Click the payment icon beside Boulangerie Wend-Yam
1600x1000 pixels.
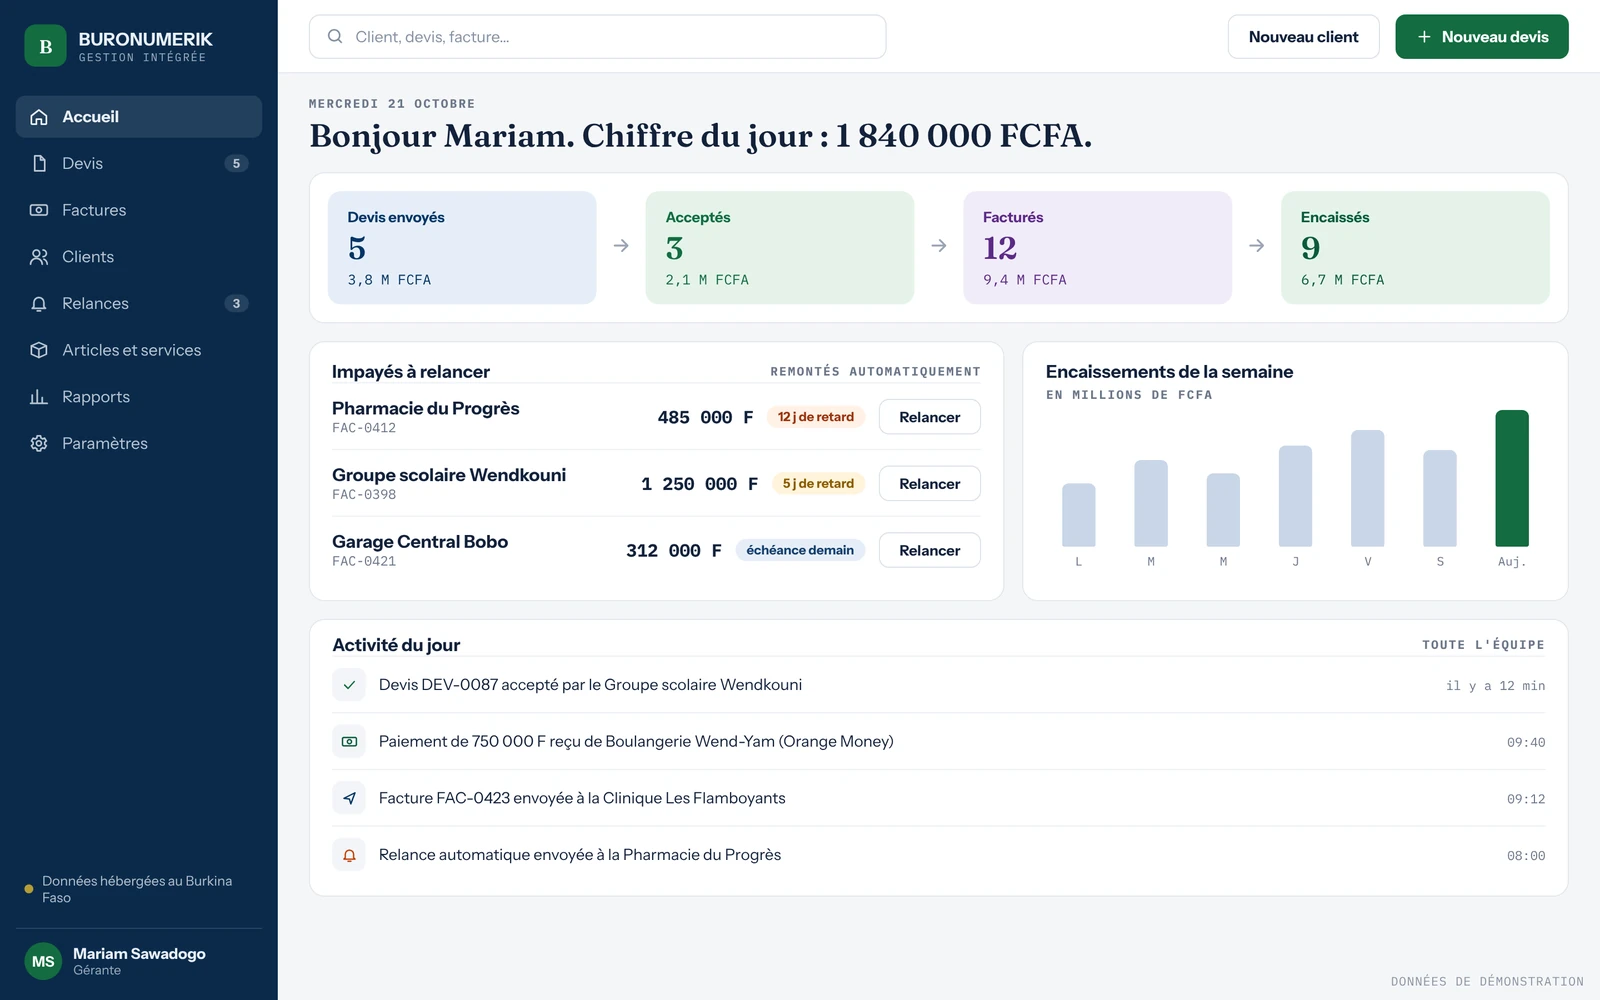click(x=349, y=742)
